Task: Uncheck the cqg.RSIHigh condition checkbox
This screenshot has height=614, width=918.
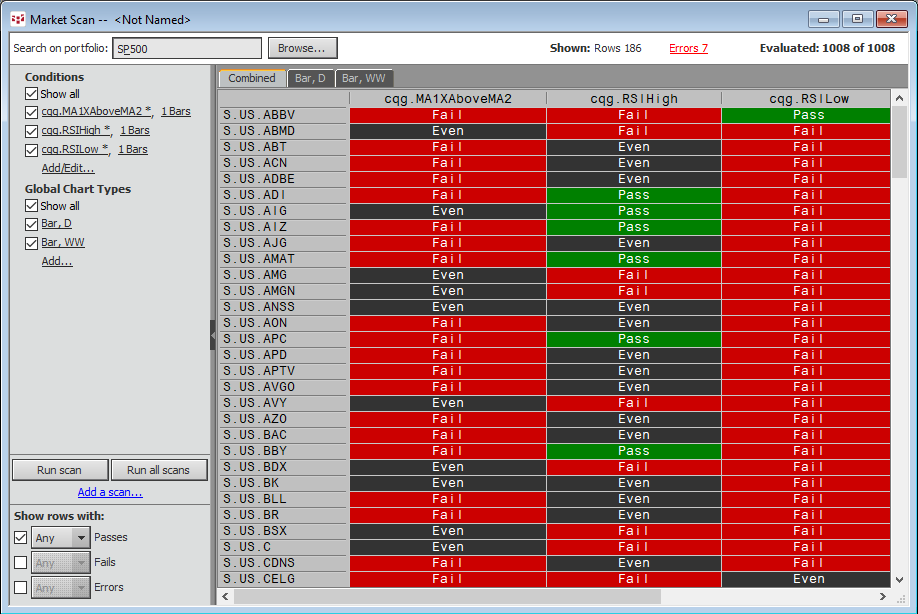Action: tap(32, 130)
